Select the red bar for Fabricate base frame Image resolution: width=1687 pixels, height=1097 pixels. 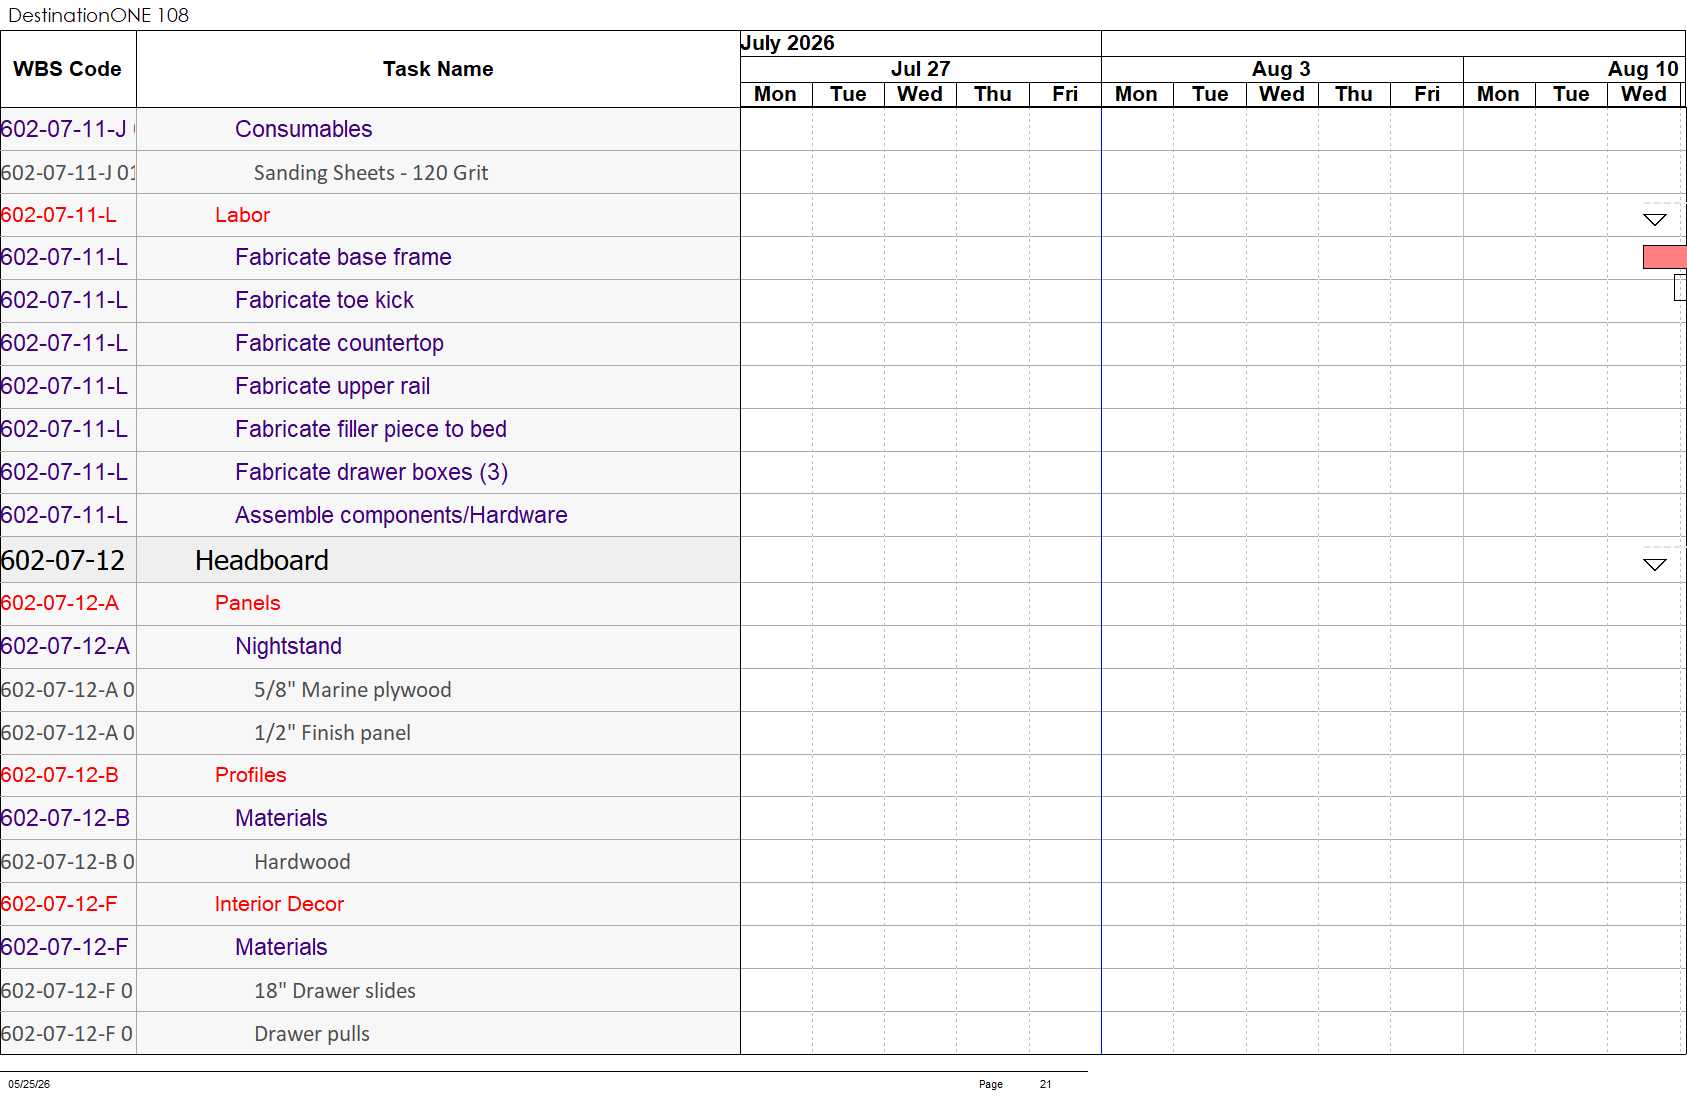pyautogui.click(x=1664, y=257)
